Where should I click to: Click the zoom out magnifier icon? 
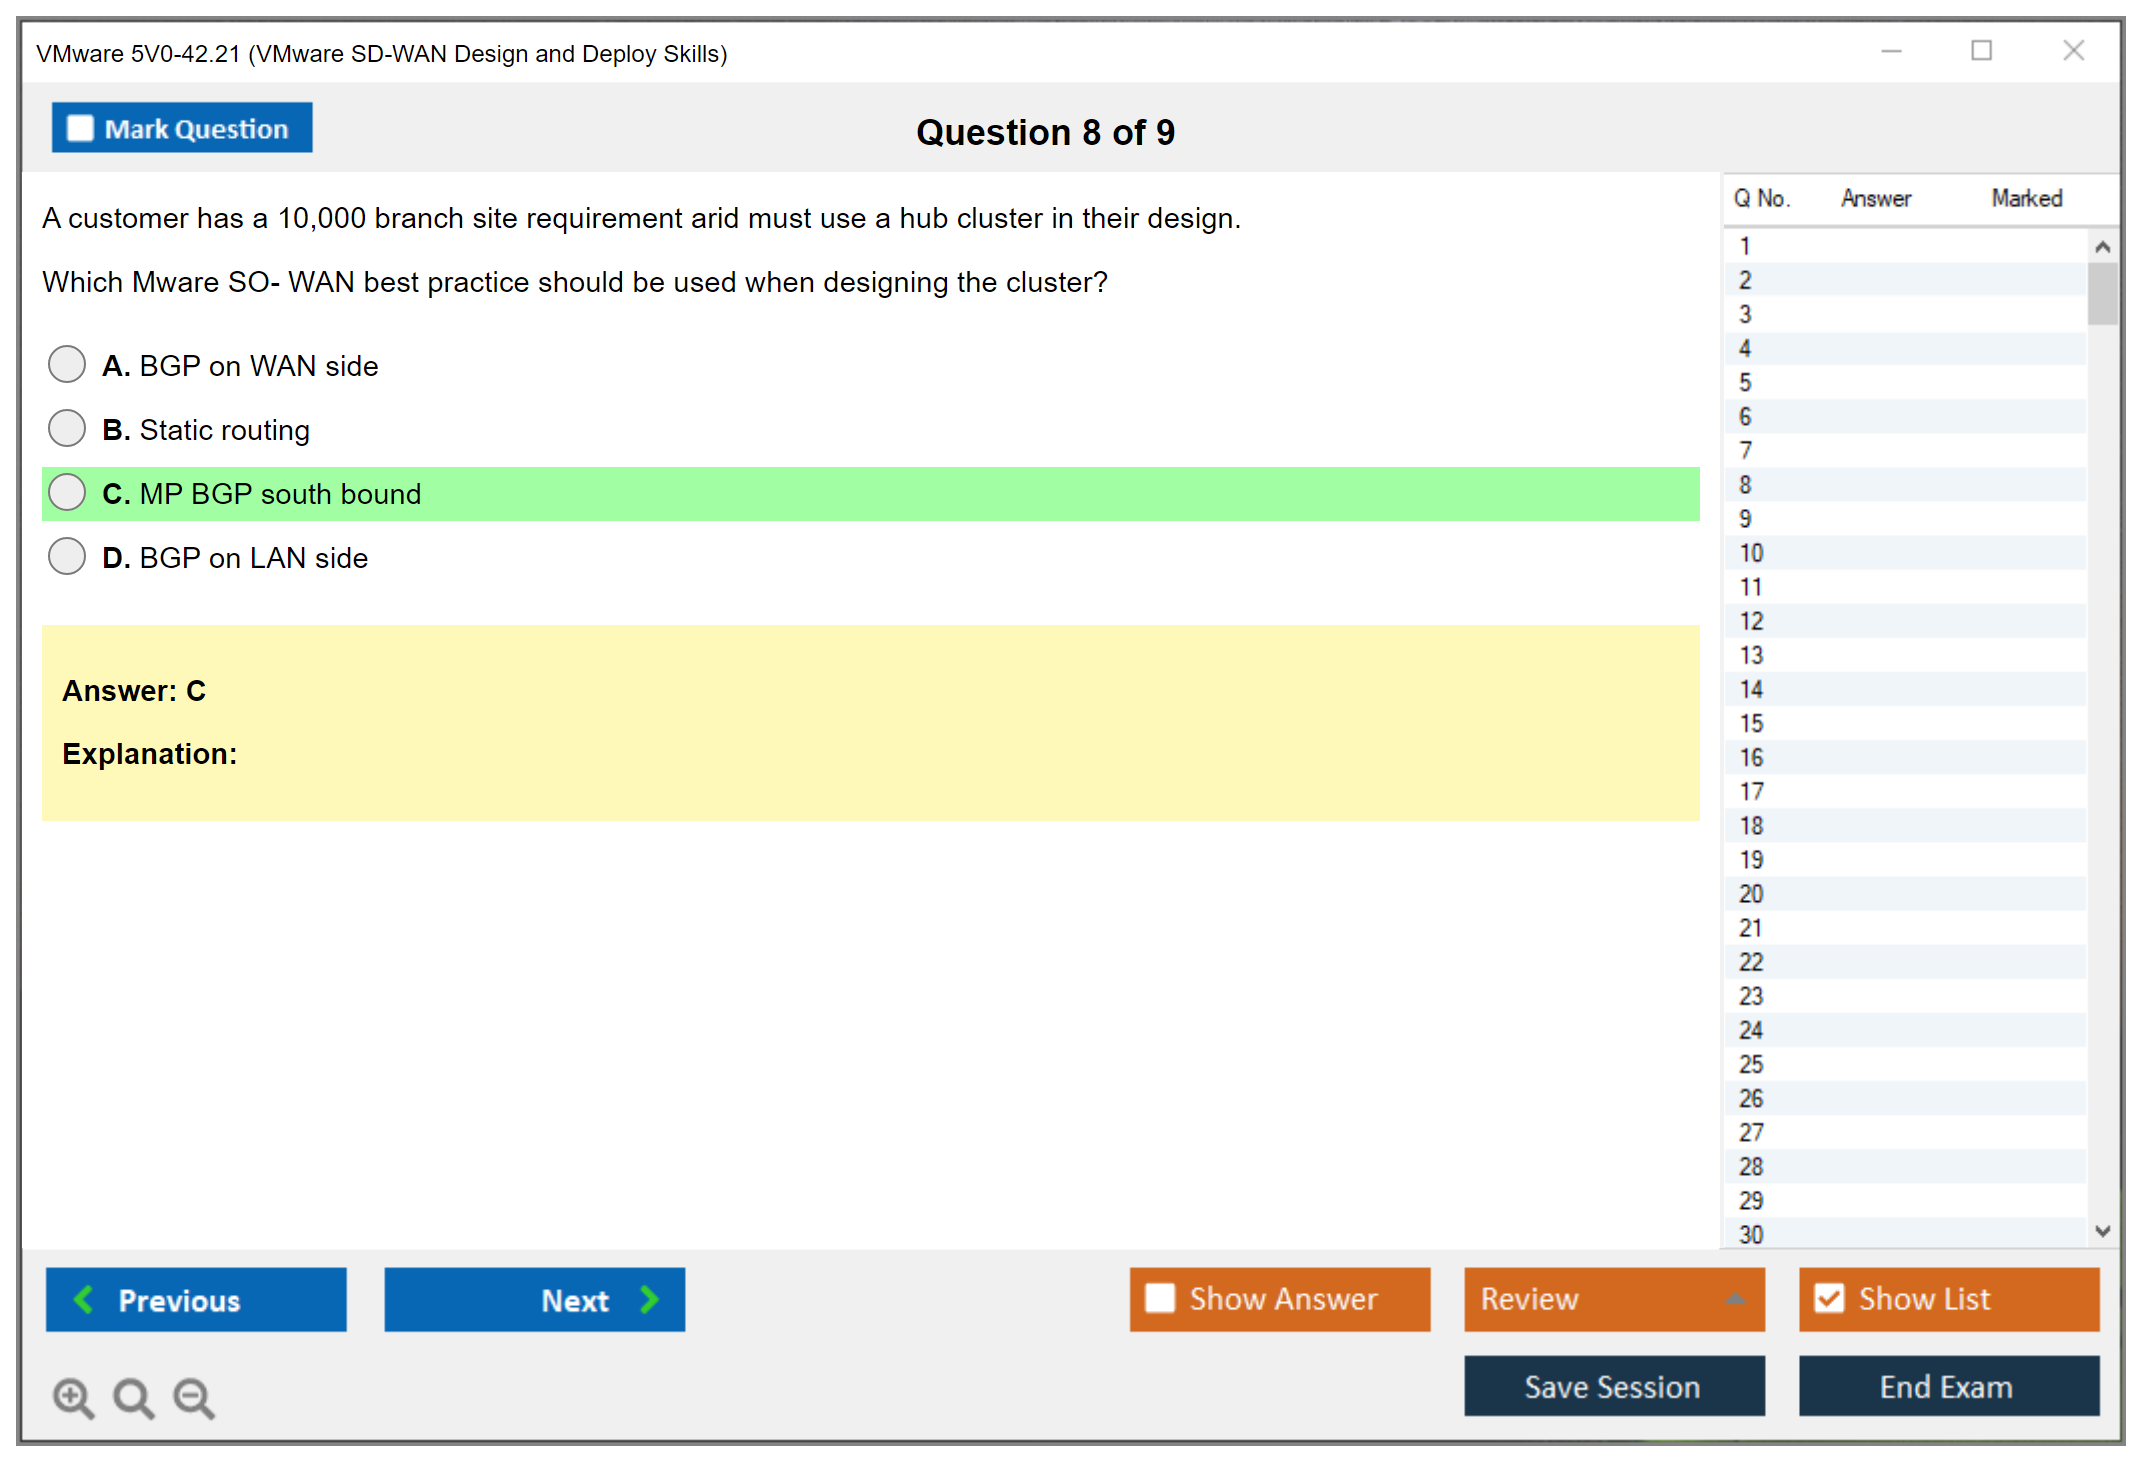point(194,1397)
